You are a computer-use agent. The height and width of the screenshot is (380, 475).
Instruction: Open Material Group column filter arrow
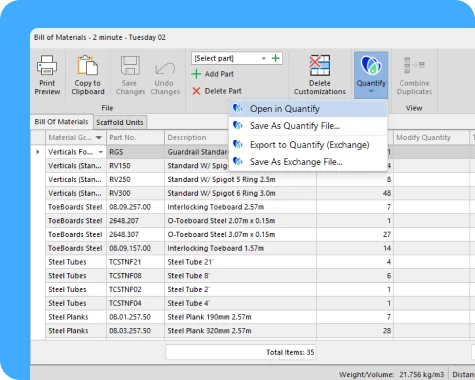pyautogui.click(x=99, y=137)
